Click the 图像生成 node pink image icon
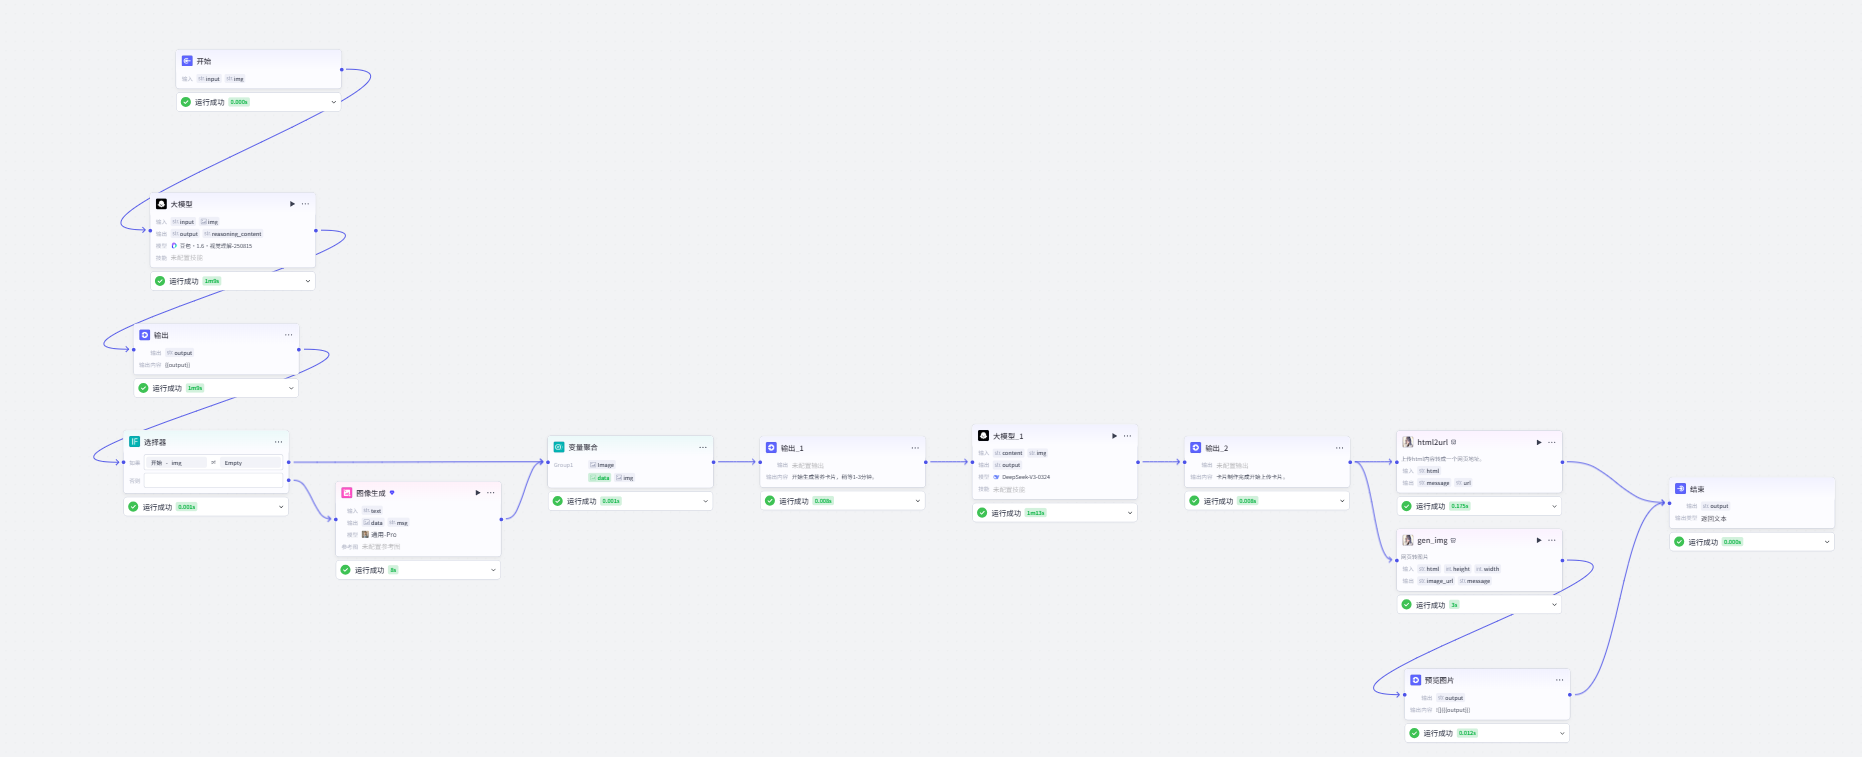Viewport: 1862px width, 757px height. 347,493
